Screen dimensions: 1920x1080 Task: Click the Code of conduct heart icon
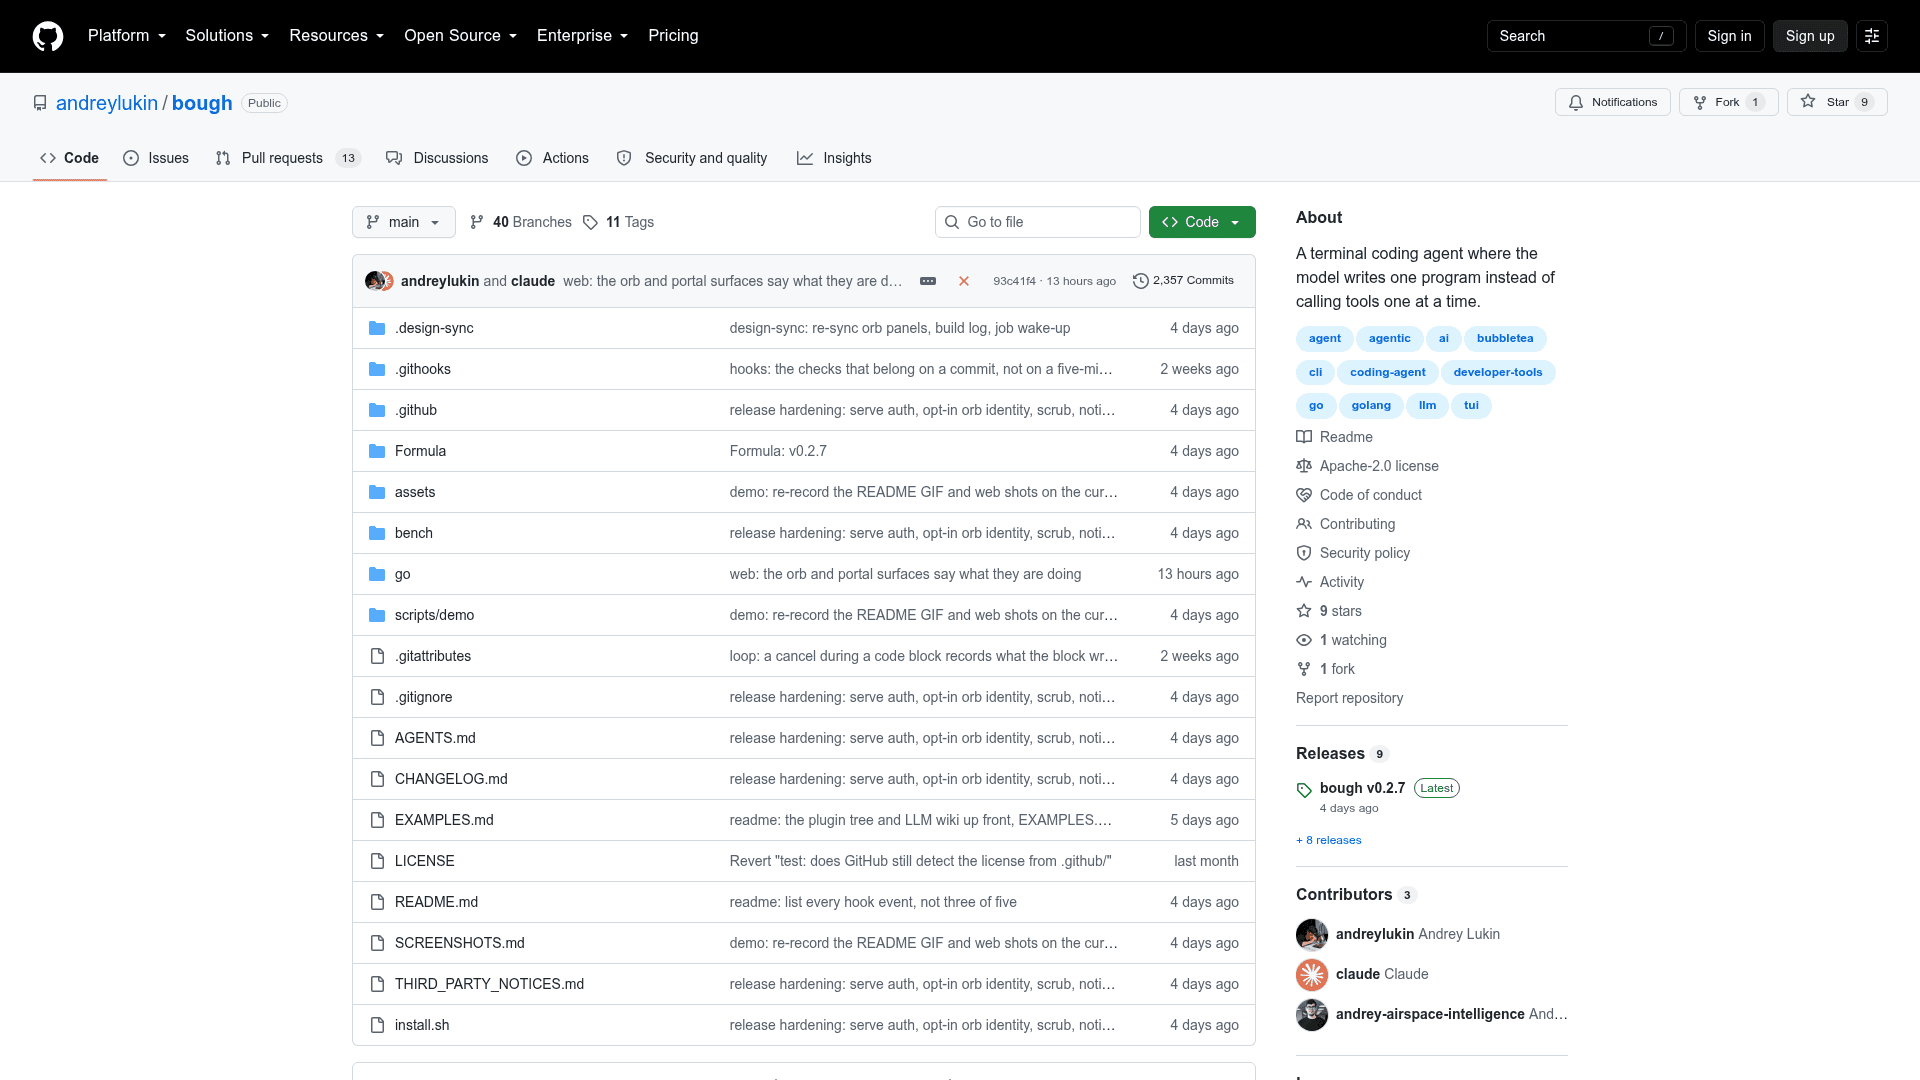click(x=1304, y=495)
